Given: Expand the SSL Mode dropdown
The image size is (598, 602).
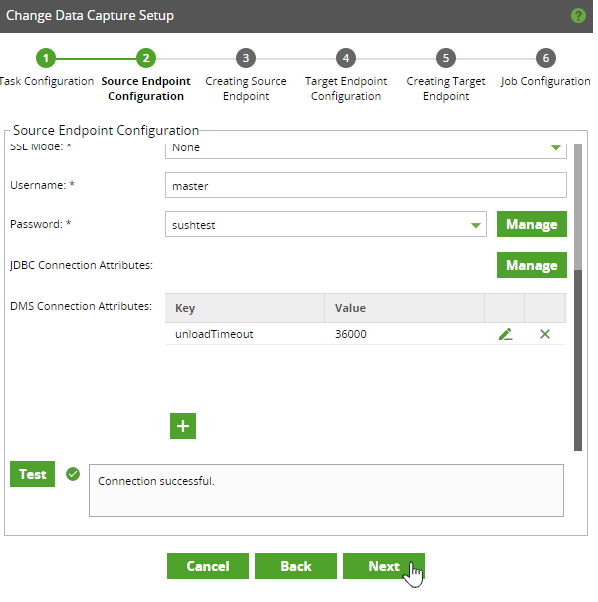Looking at the screenshot, I should click(x=366, y=150).
